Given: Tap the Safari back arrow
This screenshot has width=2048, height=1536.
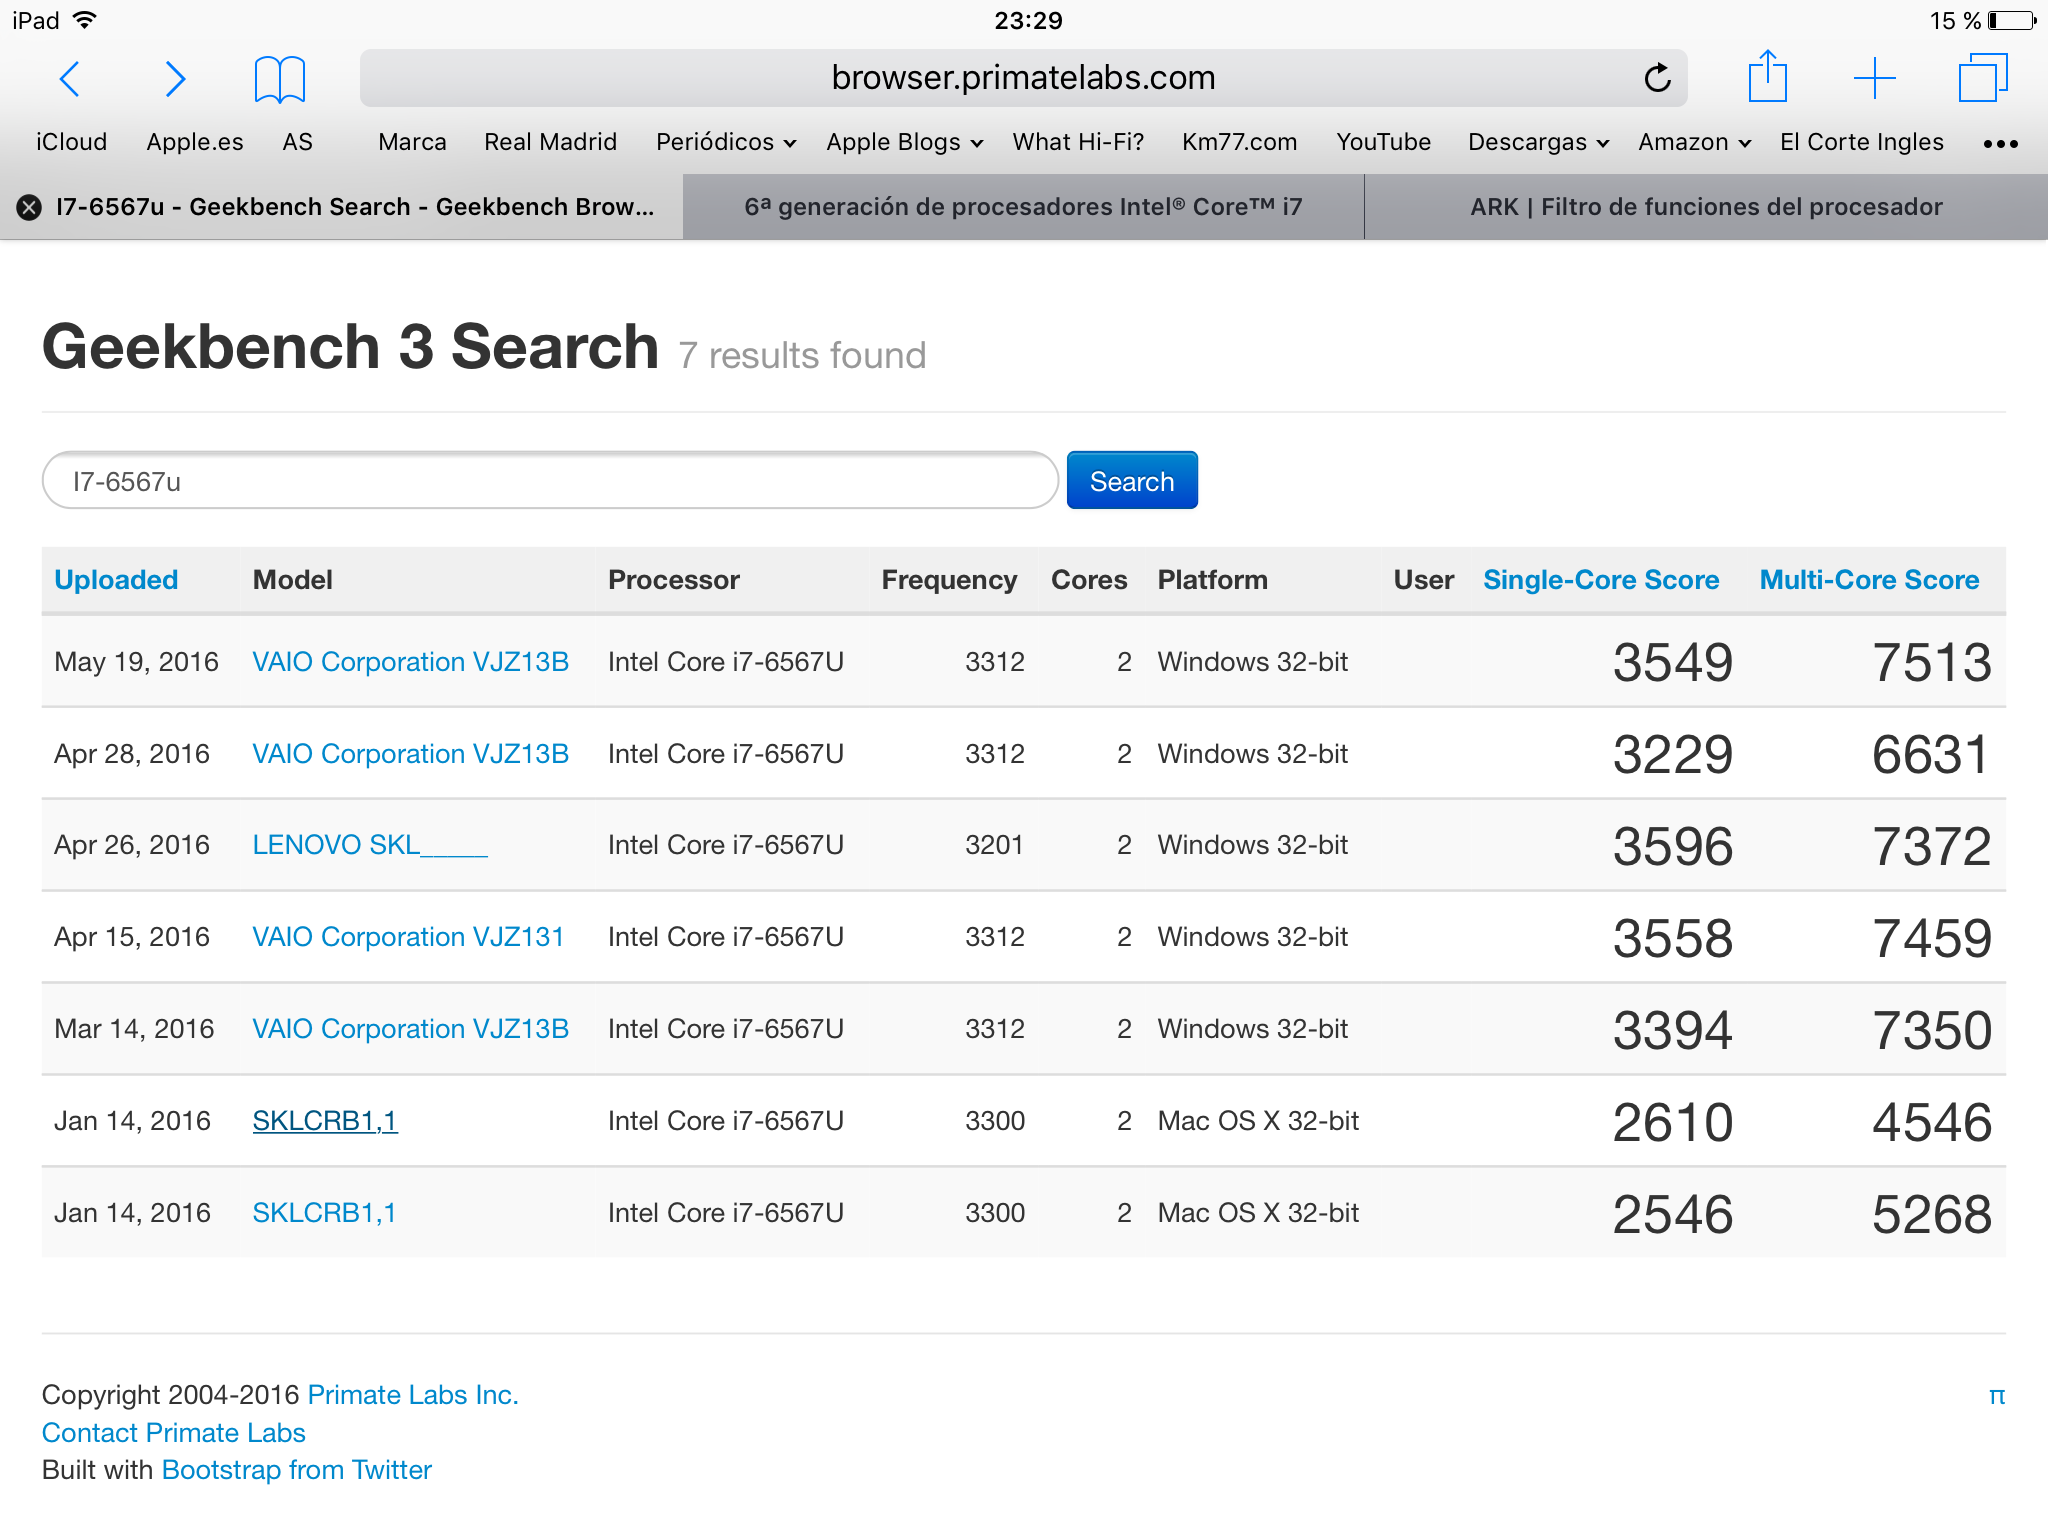Looking at the screenshot, I should tap(70, 79).
